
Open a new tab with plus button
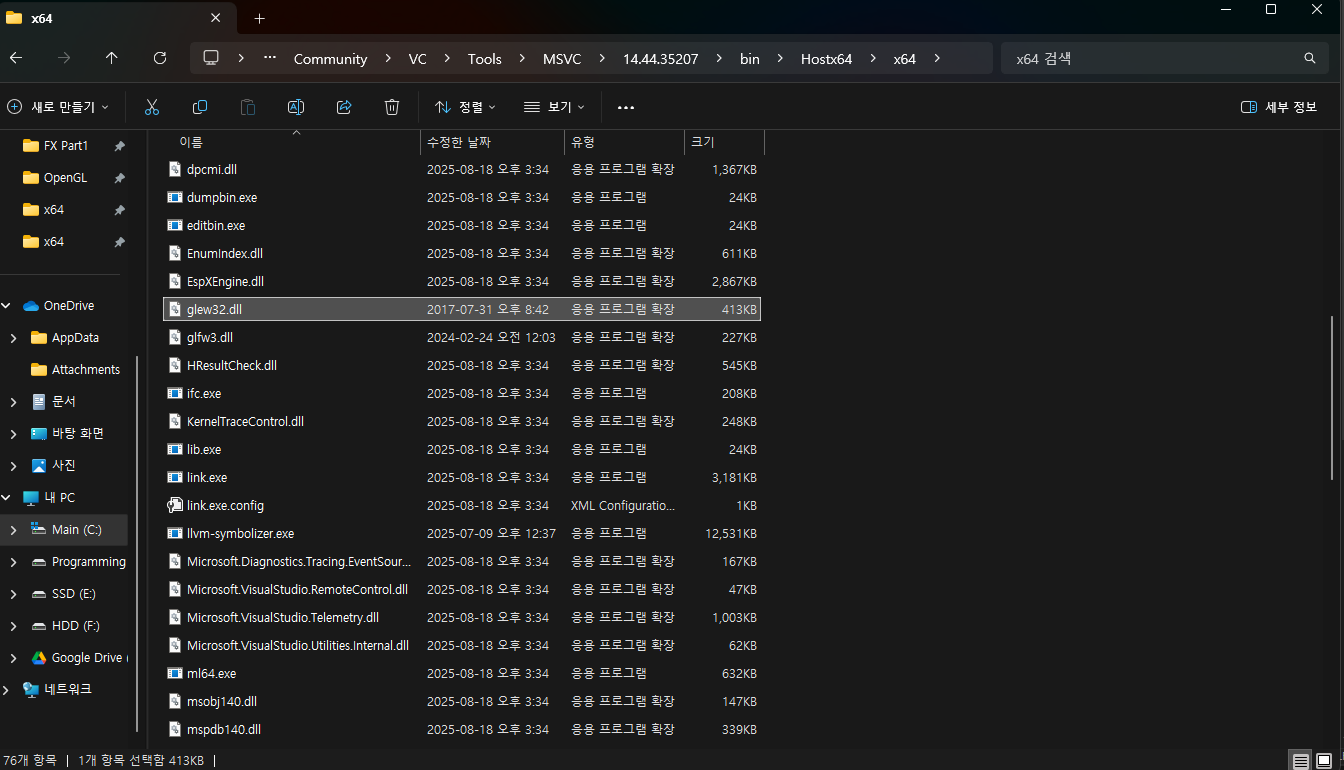coord(259,18)
